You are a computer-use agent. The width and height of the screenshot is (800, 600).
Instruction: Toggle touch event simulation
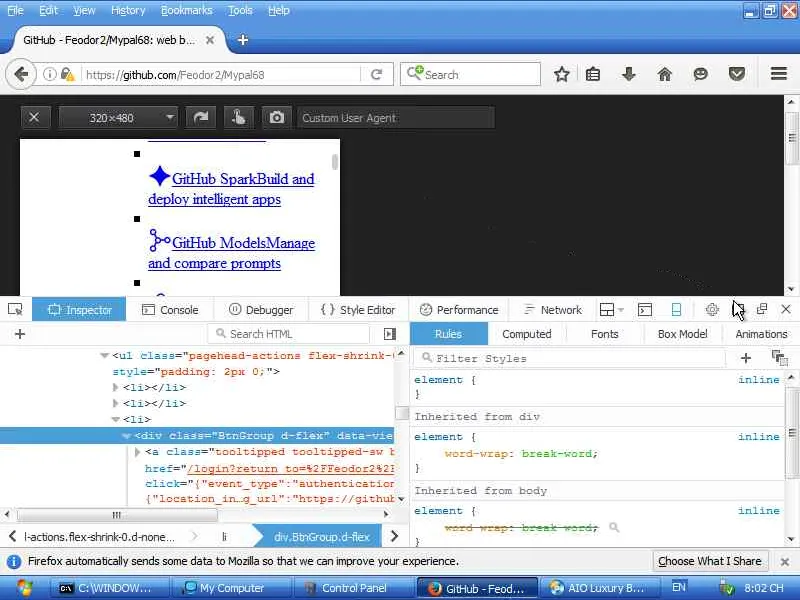[x=238, y=118]
